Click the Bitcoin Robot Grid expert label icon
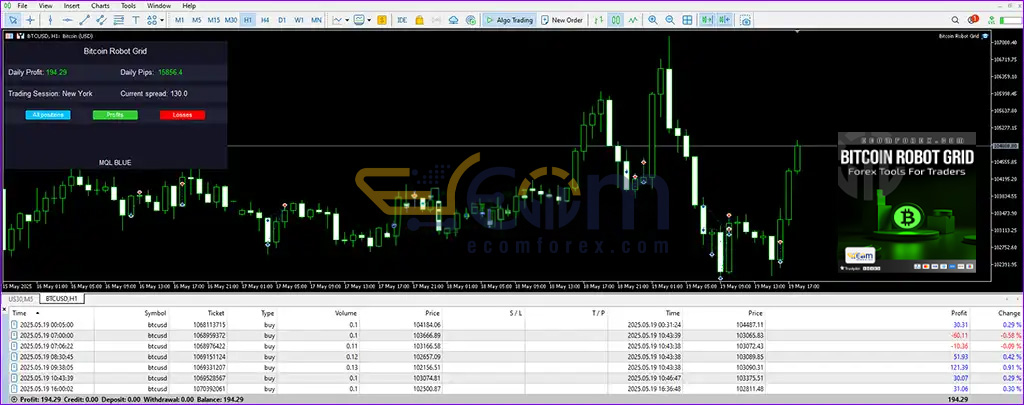 coord(985,37)
